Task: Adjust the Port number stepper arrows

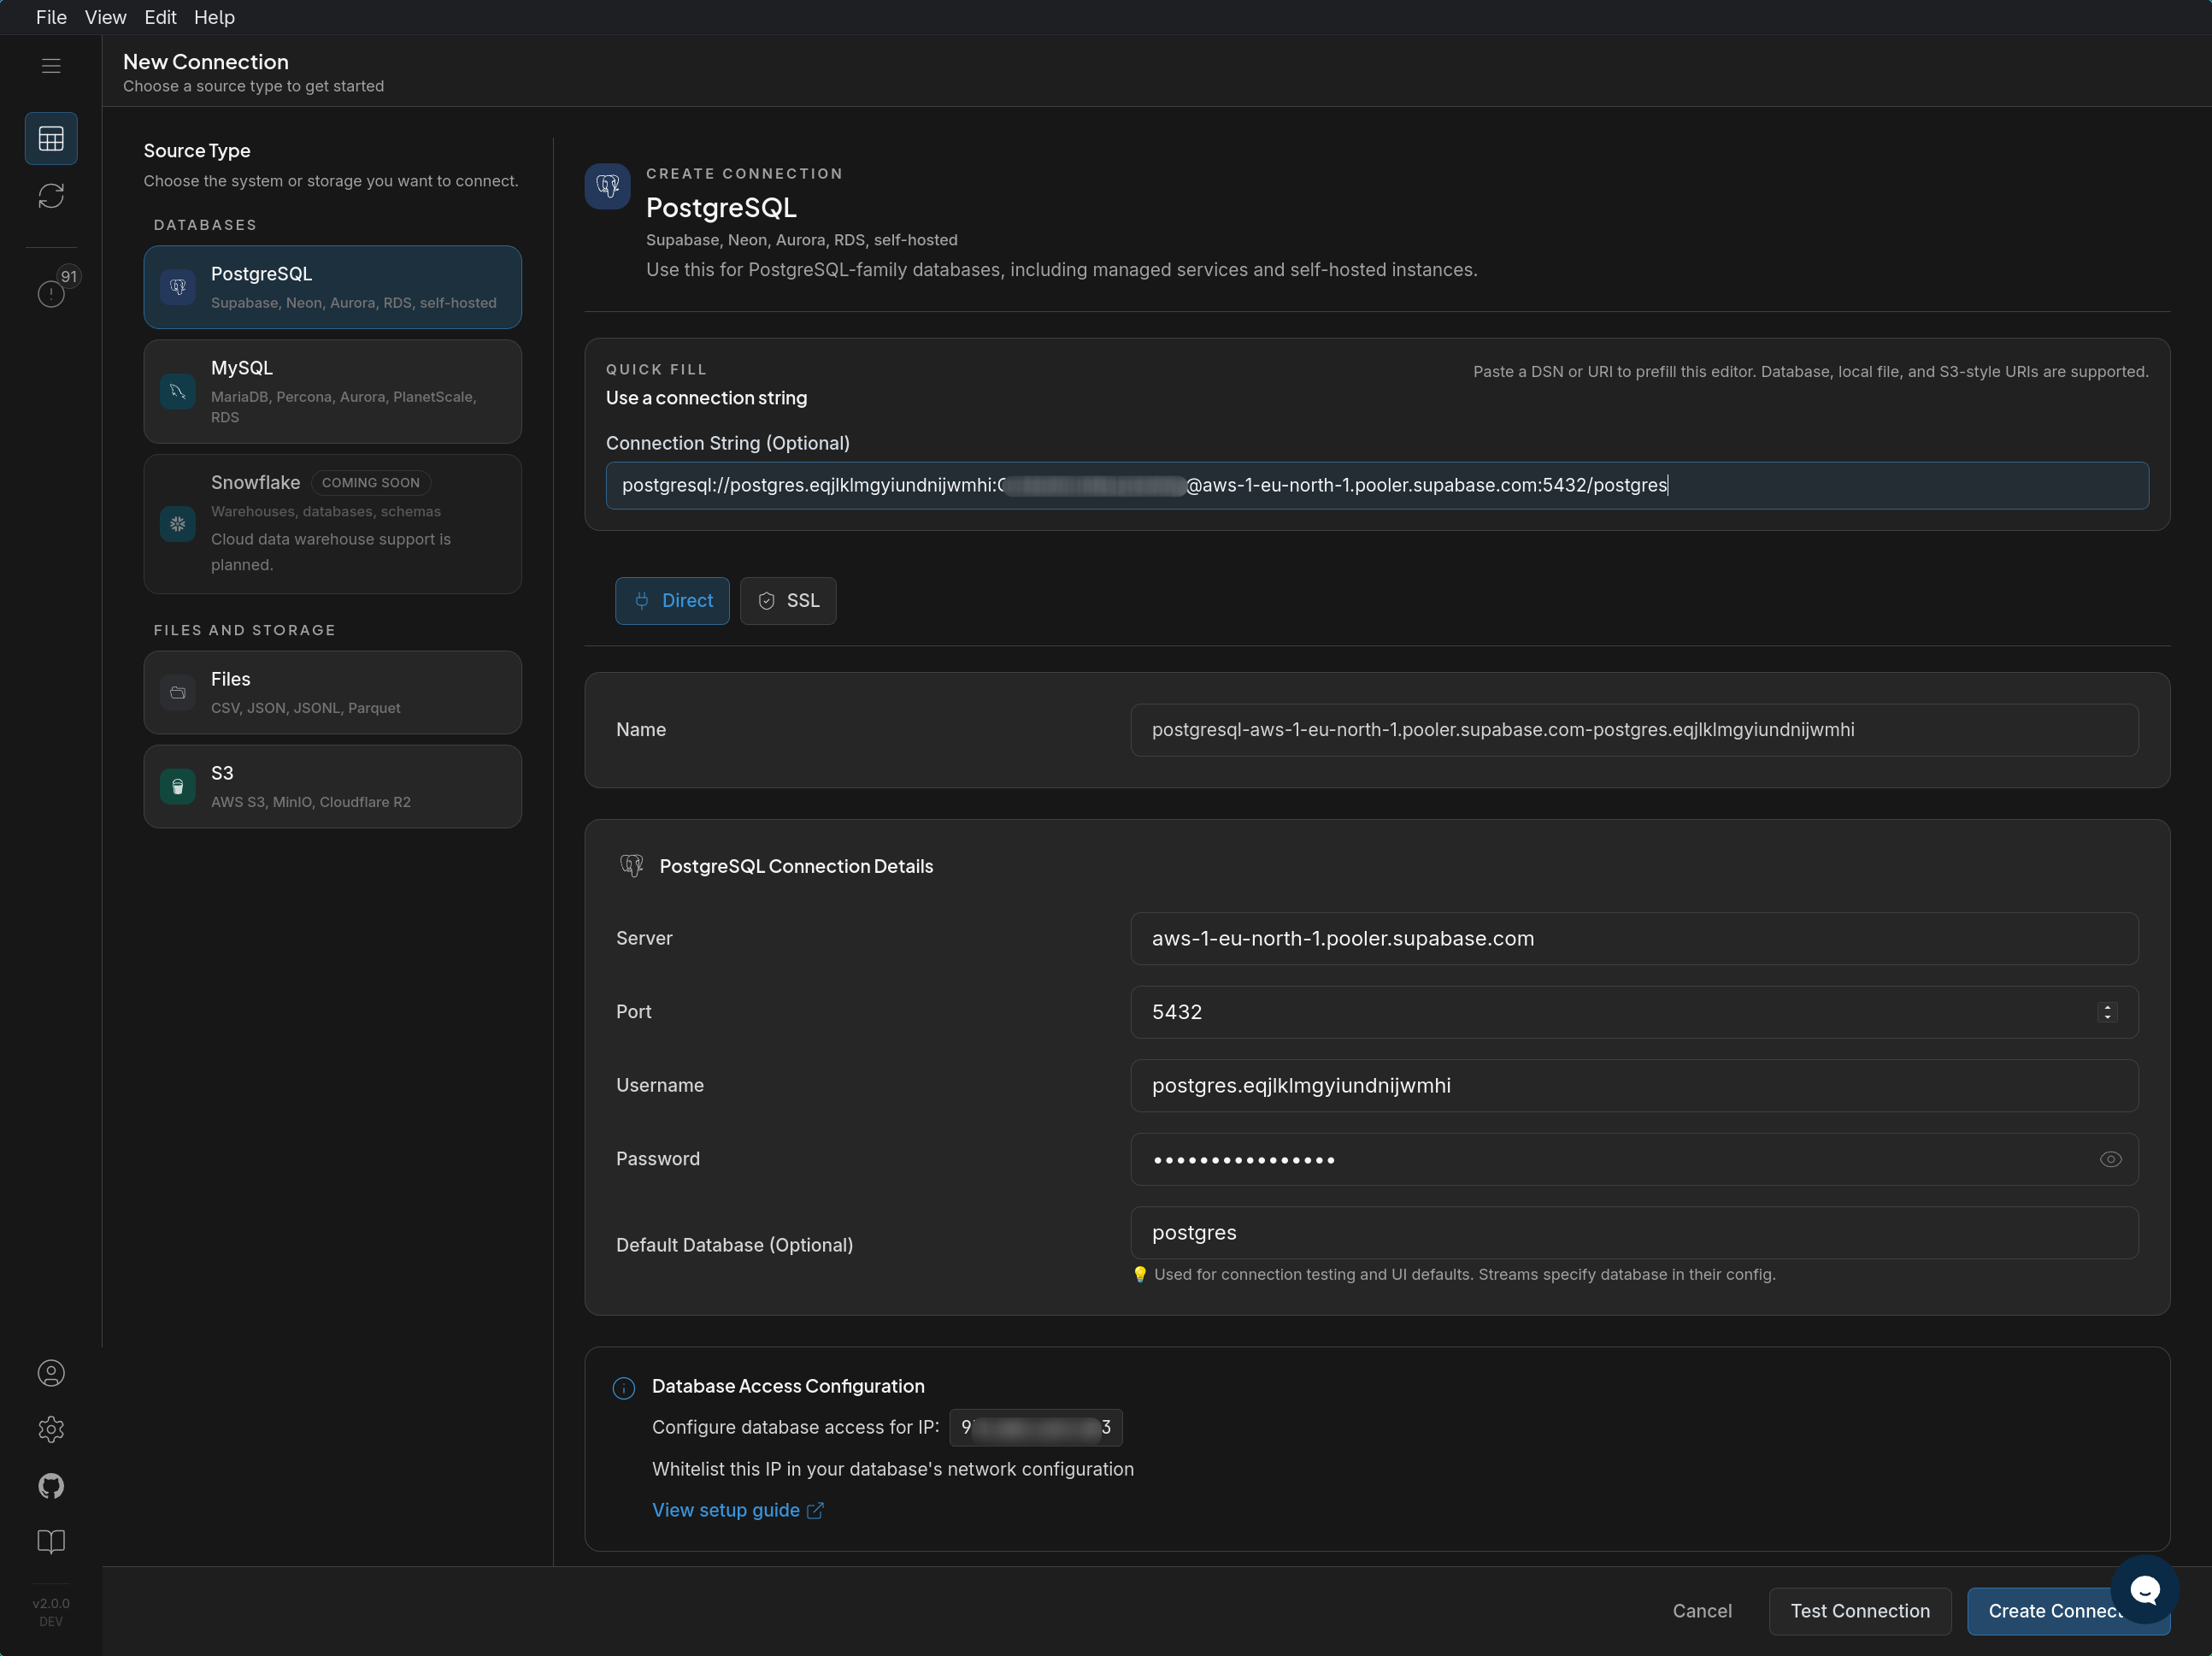Action: click(x=2107, y=1012)
